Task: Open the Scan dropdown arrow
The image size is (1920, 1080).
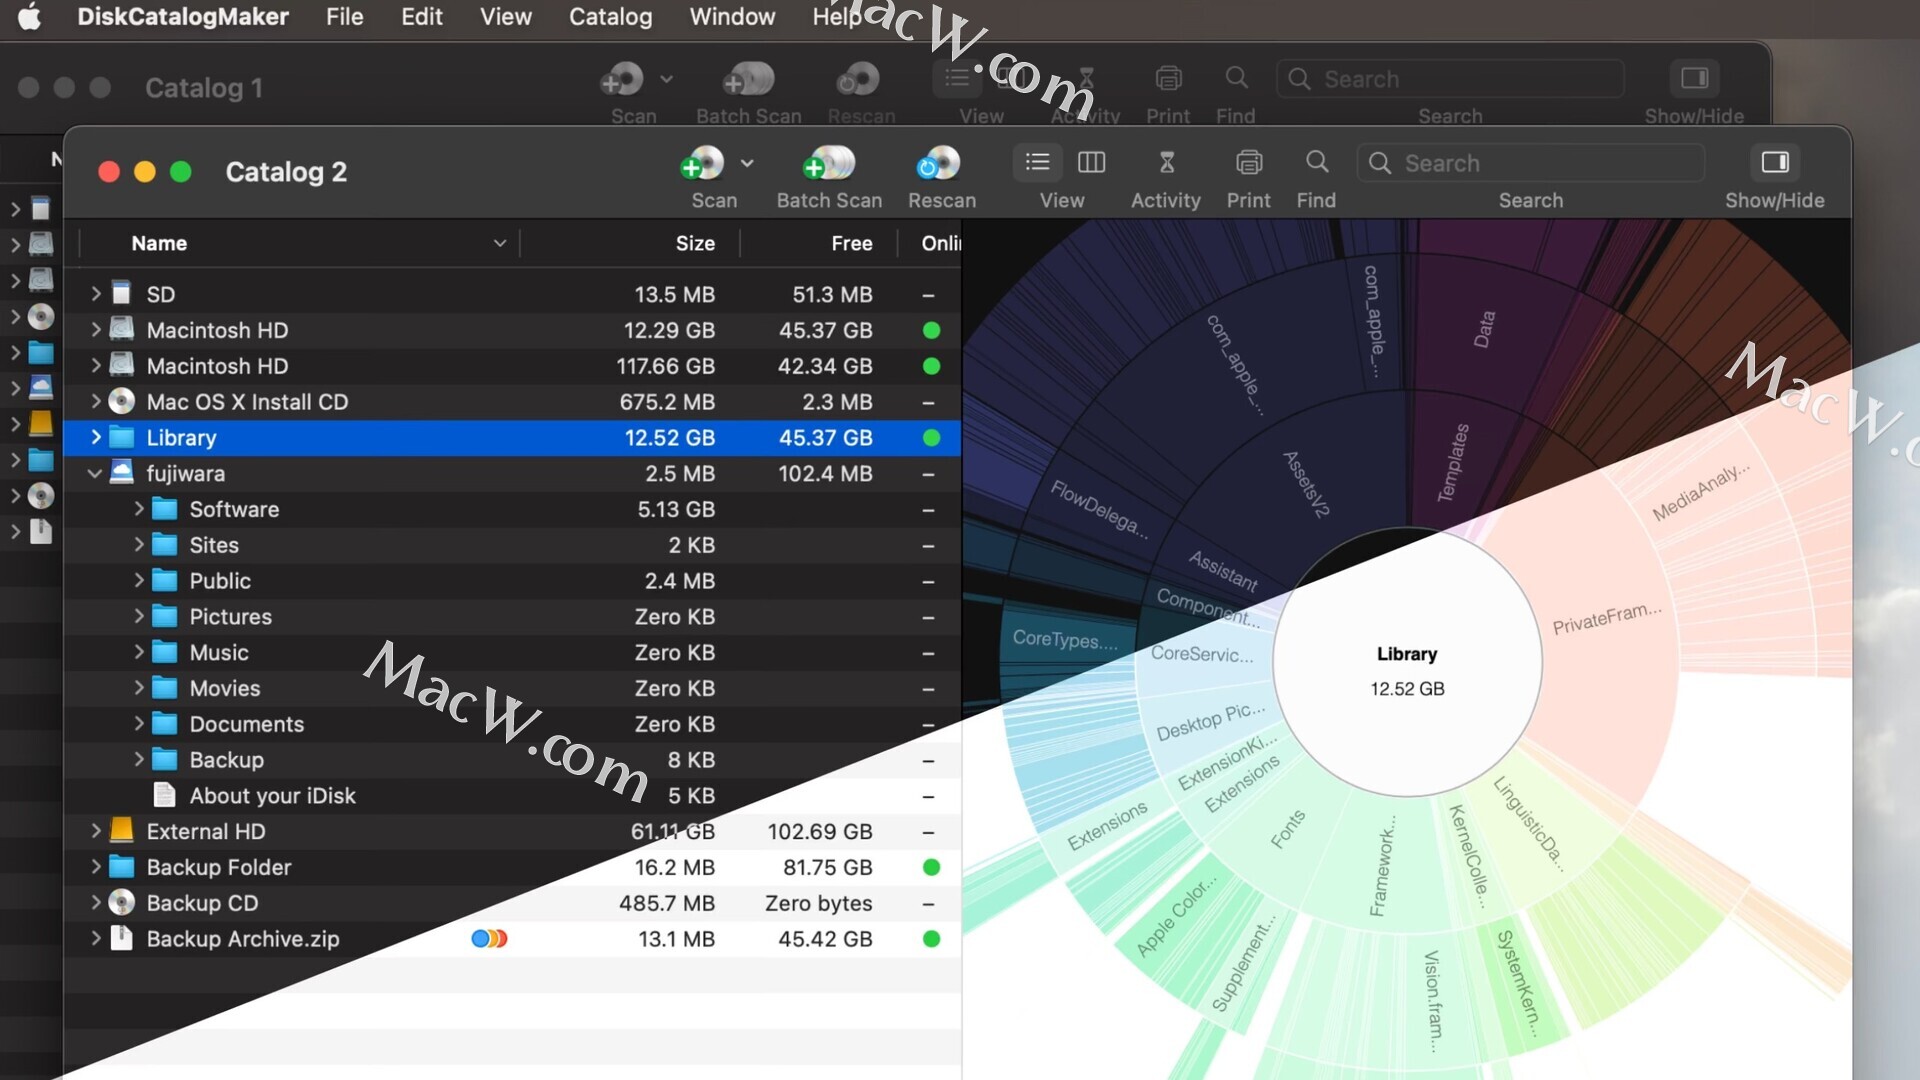Action: point(747,163)
